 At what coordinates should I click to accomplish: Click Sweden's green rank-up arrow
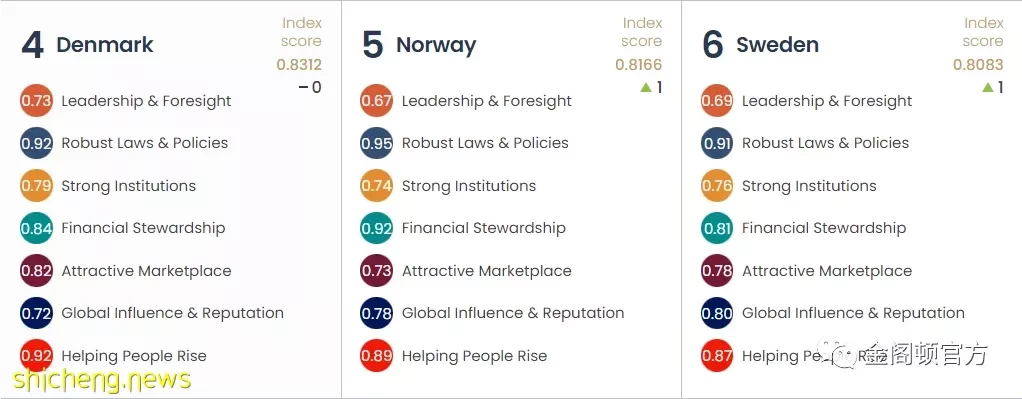click(987, 87)
